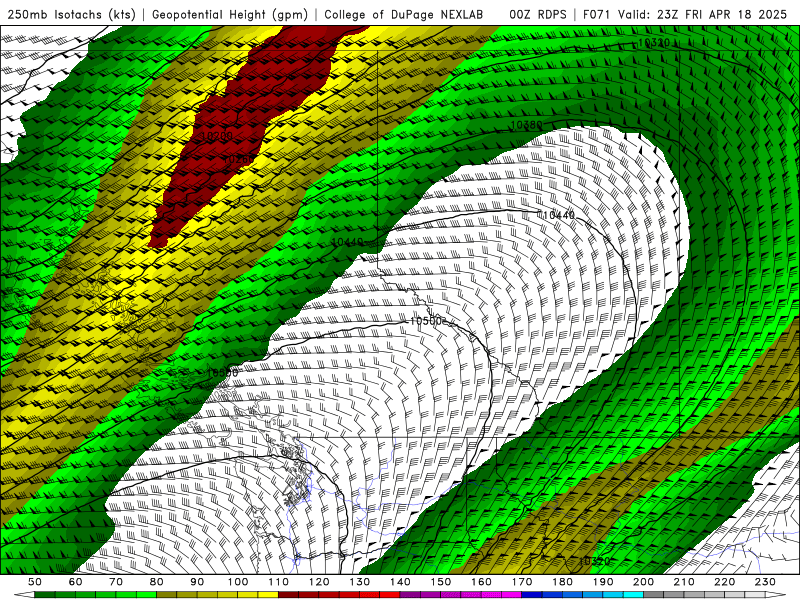Click the 10200 contour label in the red jet core
Image resolution: width=800 pixels, height=600 pixels.
pos(217,136)
